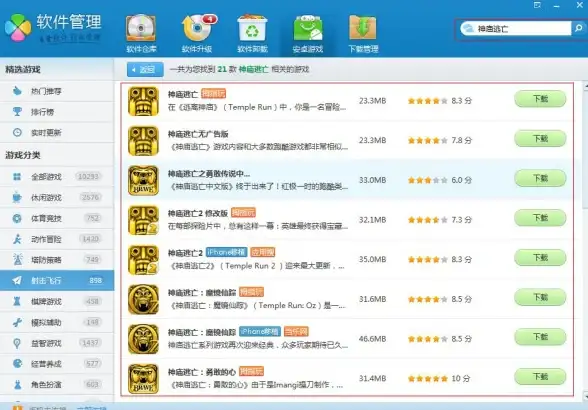Select 休闲游戏 category
The width and height of the screenshot is (588, 410).
[x=57, y=197]
